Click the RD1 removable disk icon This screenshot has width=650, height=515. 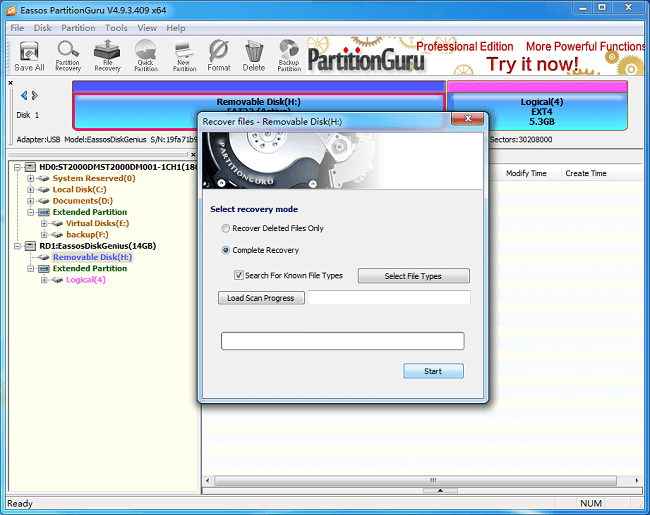[30, 246]
